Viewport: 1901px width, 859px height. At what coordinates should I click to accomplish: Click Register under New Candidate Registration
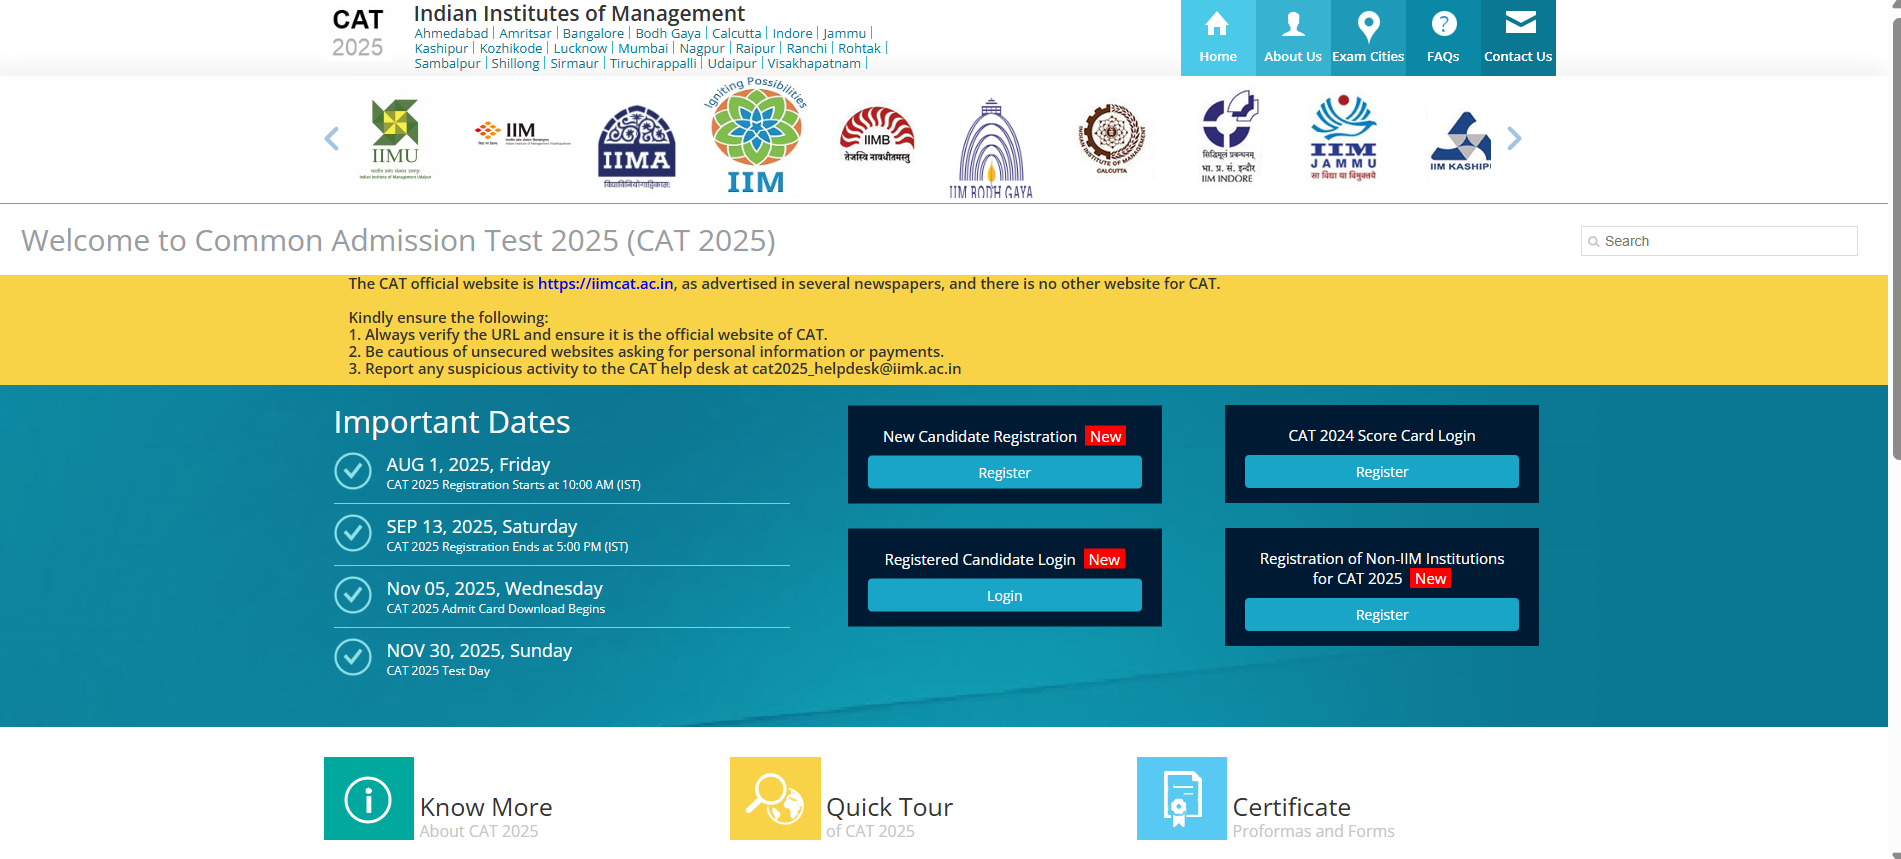pyautogui.click(x=1005, y=473)
